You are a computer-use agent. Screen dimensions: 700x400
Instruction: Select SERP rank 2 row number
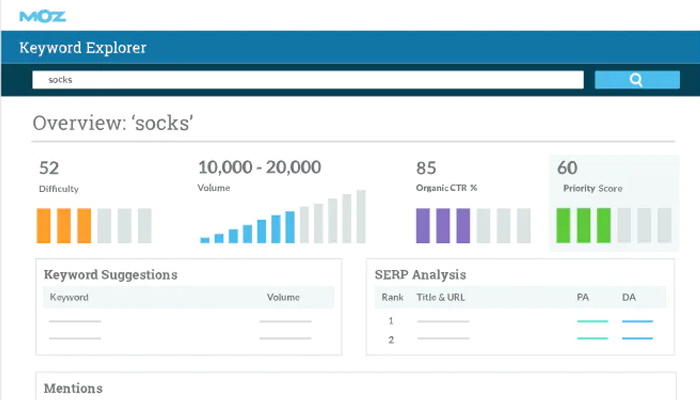(x=391, y=340)
